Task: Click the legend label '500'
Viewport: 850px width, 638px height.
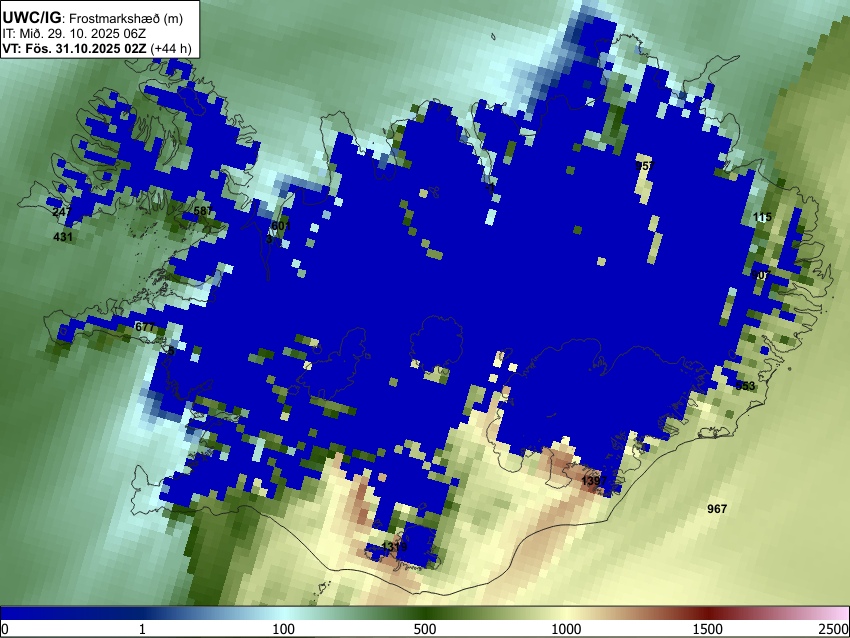Action: 425,629
